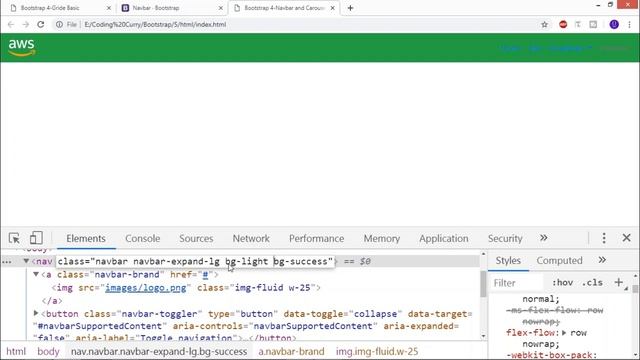Select nav.navbar breadcrumb item
This screenshot has width=640, height=360.
[159, 351]
